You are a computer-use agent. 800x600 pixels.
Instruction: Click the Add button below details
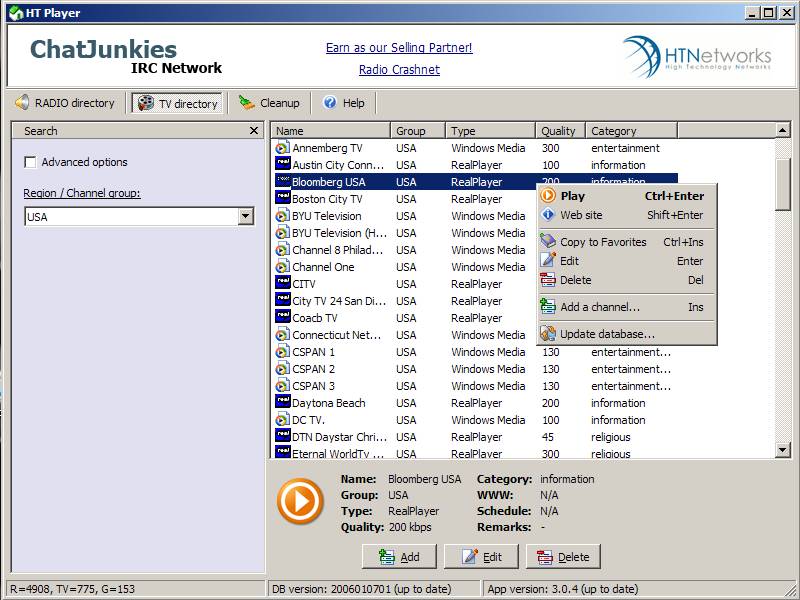pos(399,557)
